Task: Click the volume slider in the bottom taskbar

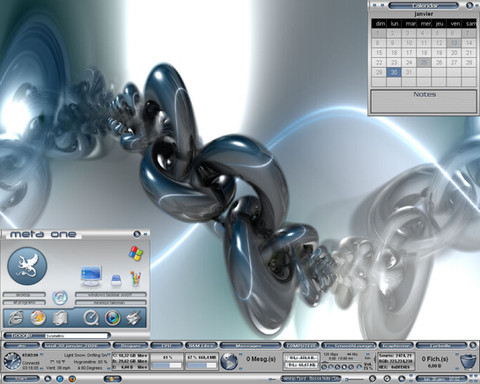Action: pos(355,379)
